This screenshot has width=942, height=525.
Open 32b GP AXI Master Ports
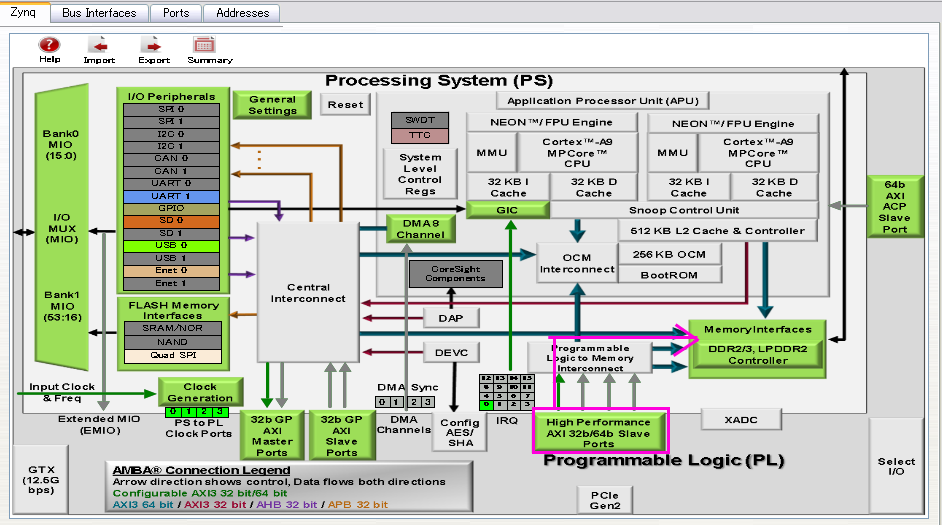click(272, 435)
